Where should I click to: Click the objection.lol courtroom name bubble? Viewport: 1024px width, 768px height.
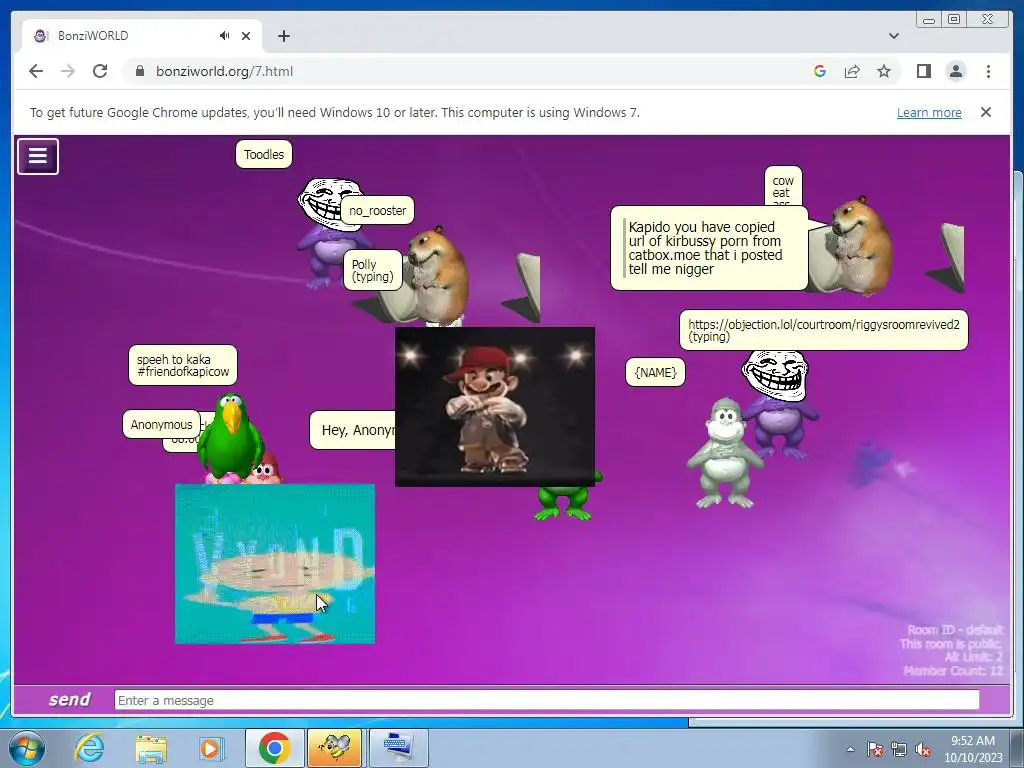click(824, 330)
